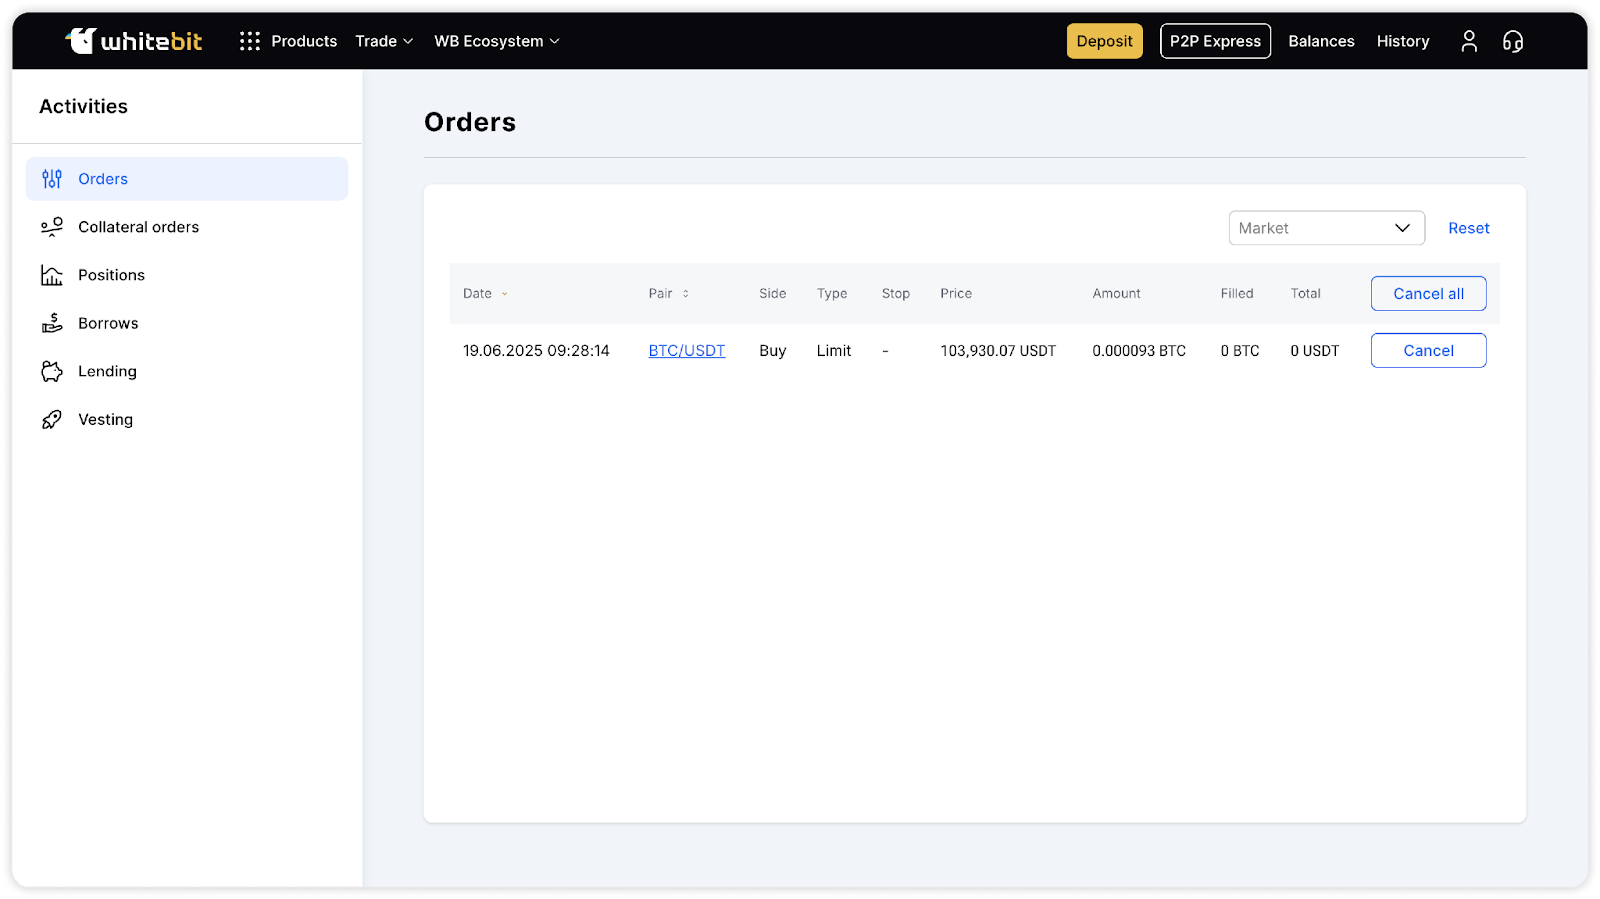Click the P2P Express button
The height and width of the screenshot is (899, 1600).
[x=1215, y=41]
